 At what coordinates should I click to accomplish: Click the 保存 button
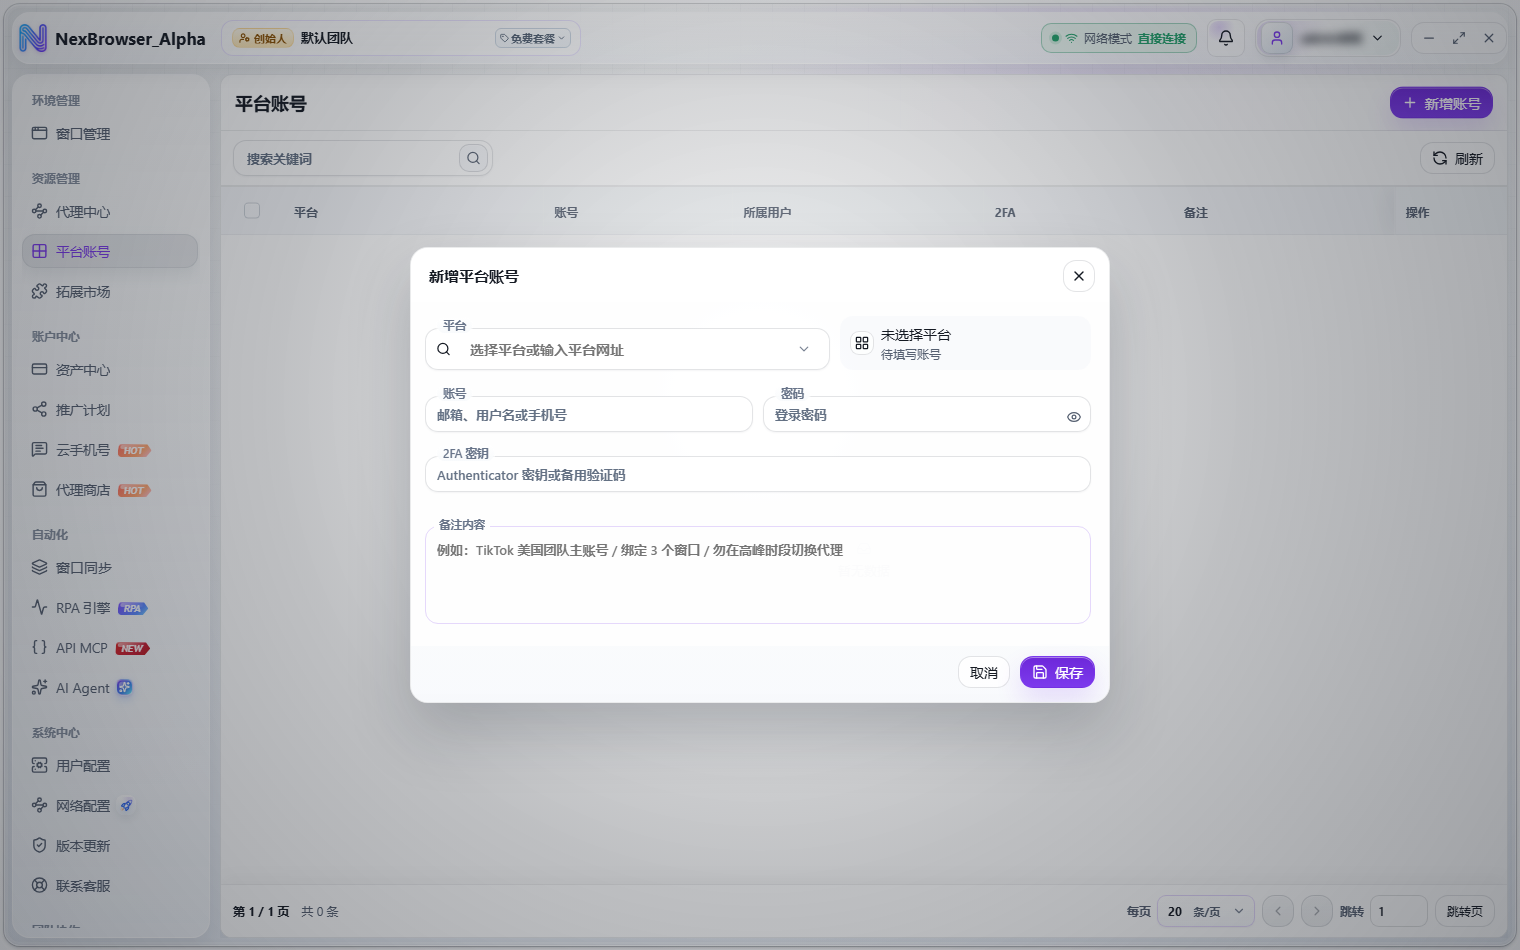coord(1057,672)
